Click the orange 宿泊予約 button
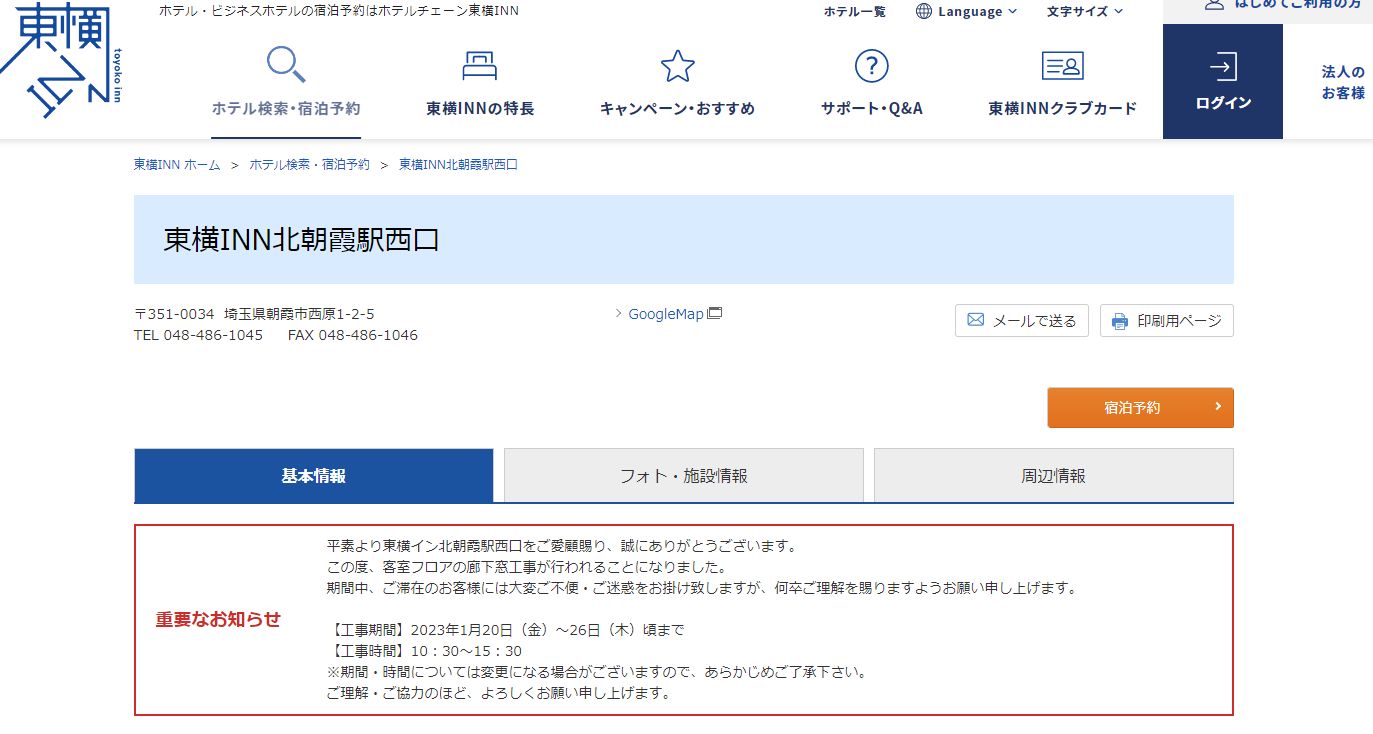Viewport: 1373px width, 734px height. (1141, 407)
